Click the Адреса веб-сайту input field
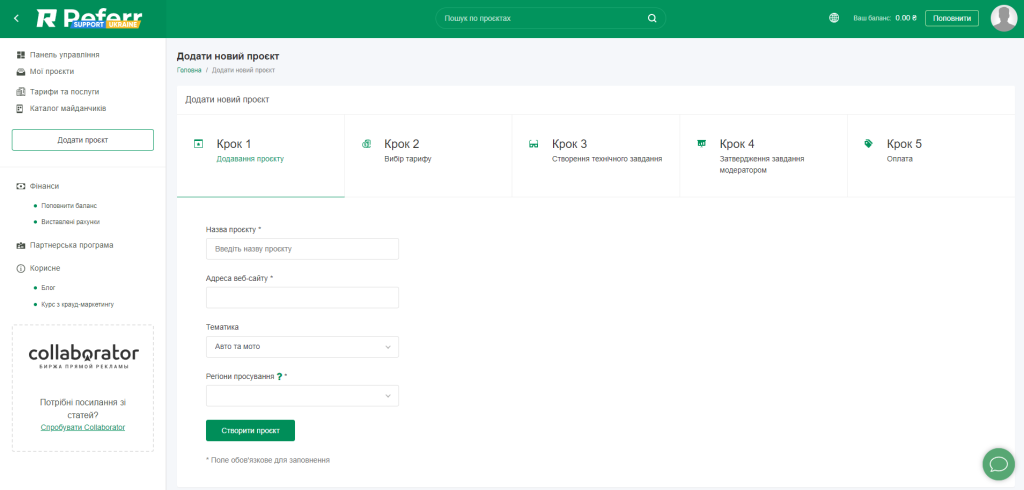The image size is (1024, 490). (x=302, y=298)
